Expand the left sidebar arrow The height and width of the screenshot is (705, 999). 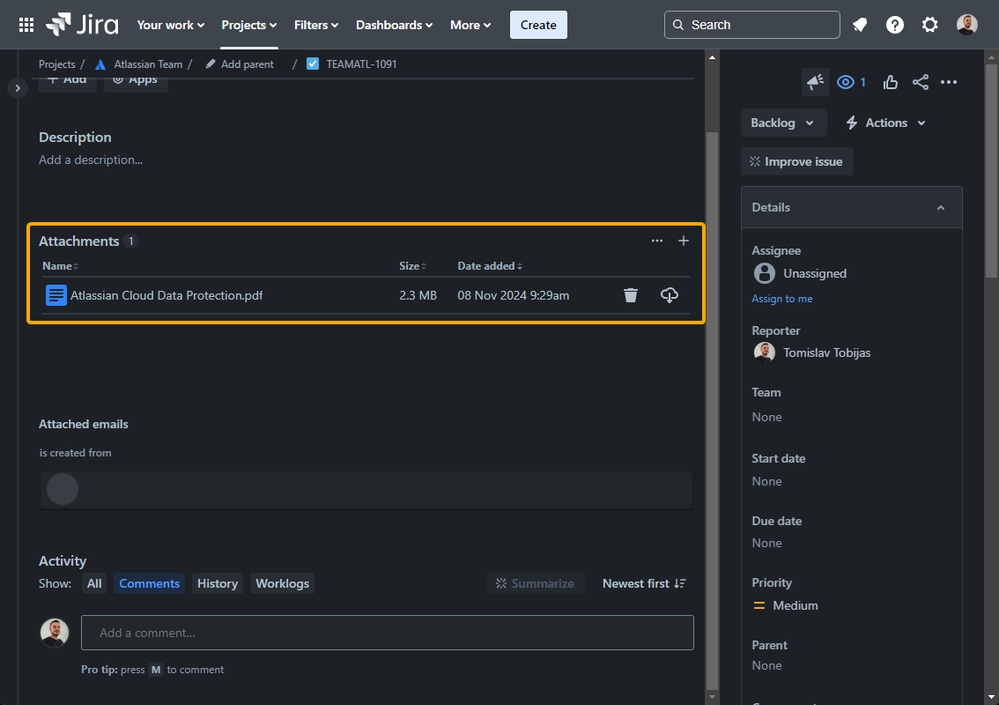point(18,88)
